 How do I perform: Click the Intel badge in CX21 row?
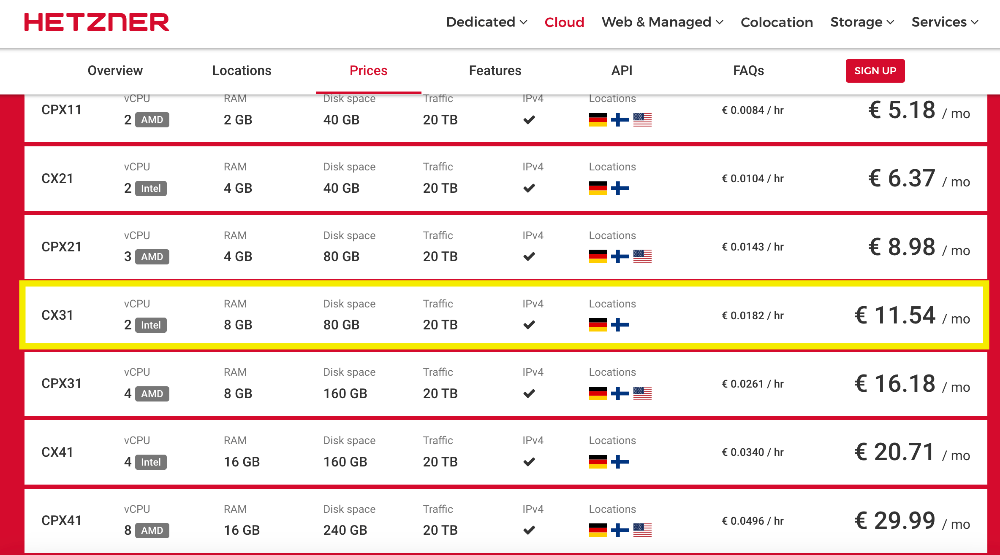(x=151, y=188)
